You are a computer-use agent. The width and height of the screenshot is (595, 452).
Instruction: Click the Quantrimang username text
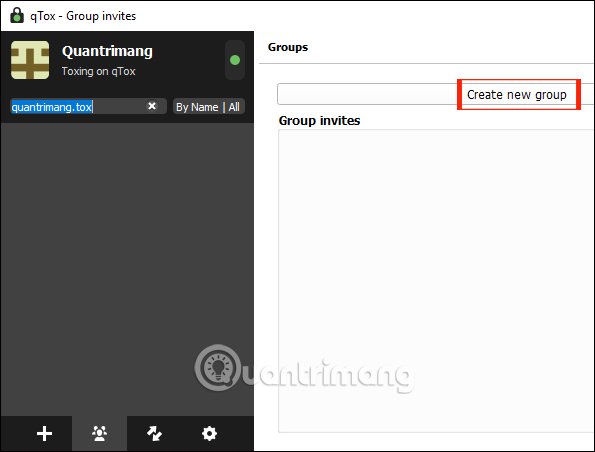point(107,51)
